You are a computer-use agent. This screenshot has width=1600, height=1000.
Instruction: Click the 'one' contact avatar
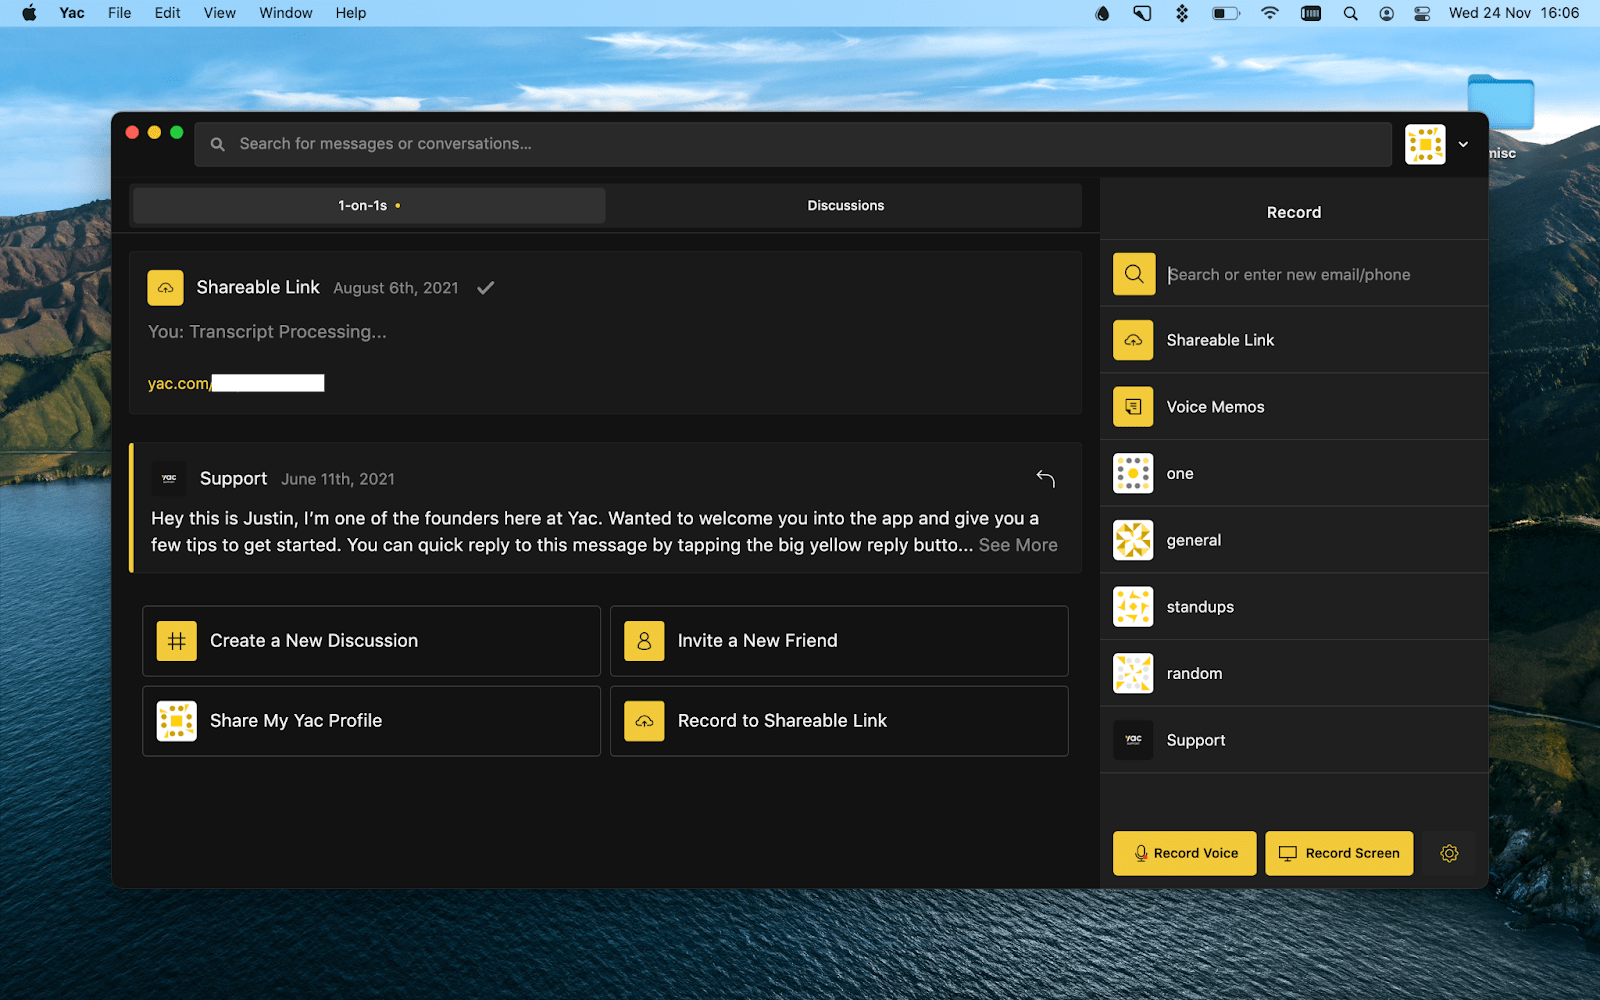point(1133,474)
